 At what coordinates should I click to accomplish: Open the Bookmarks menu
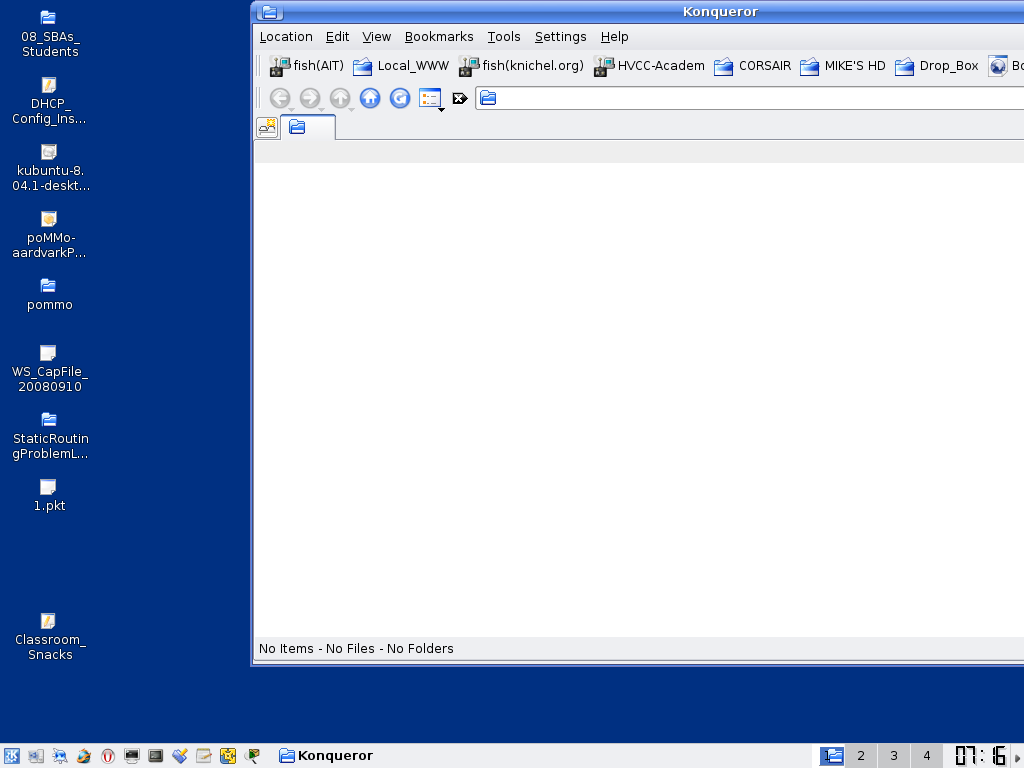(438, 37)
